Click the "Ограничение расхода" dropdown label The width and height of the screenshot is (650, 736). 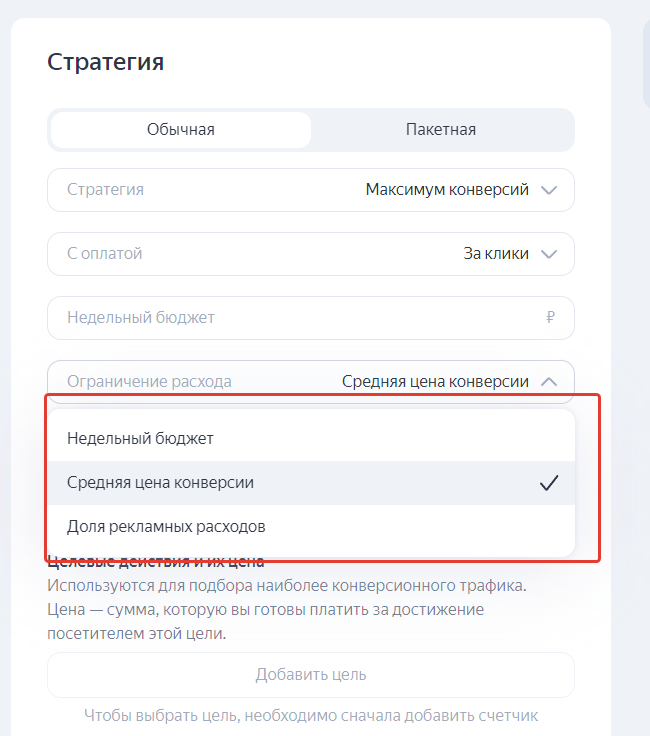pos(149,381)
